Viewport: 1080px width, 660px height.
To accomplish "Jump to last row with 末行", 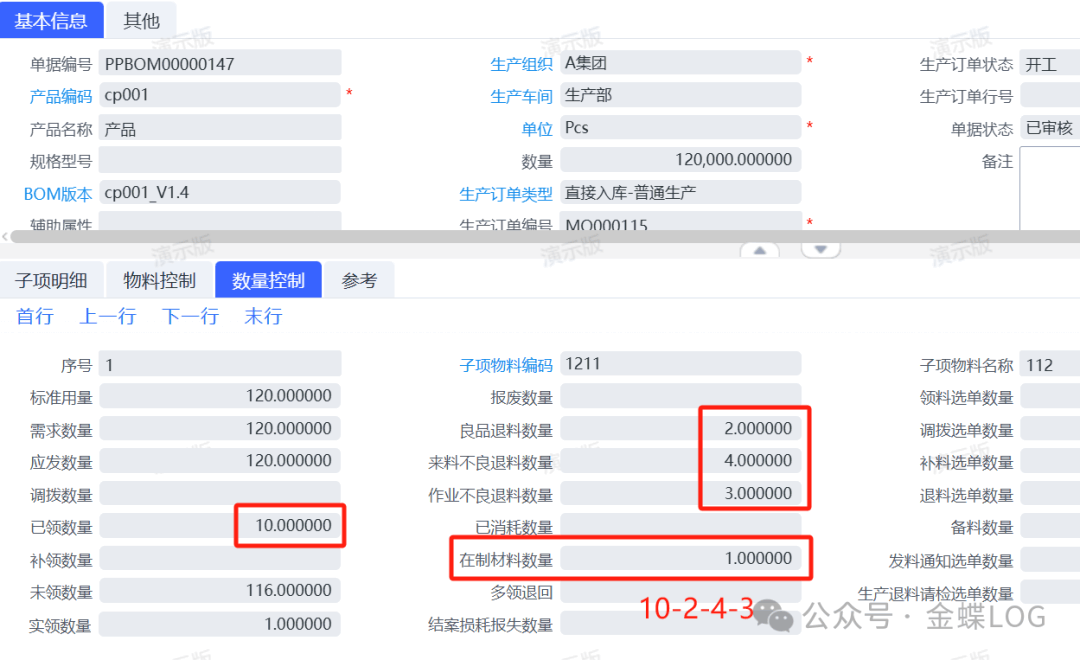I will [263, 317].
